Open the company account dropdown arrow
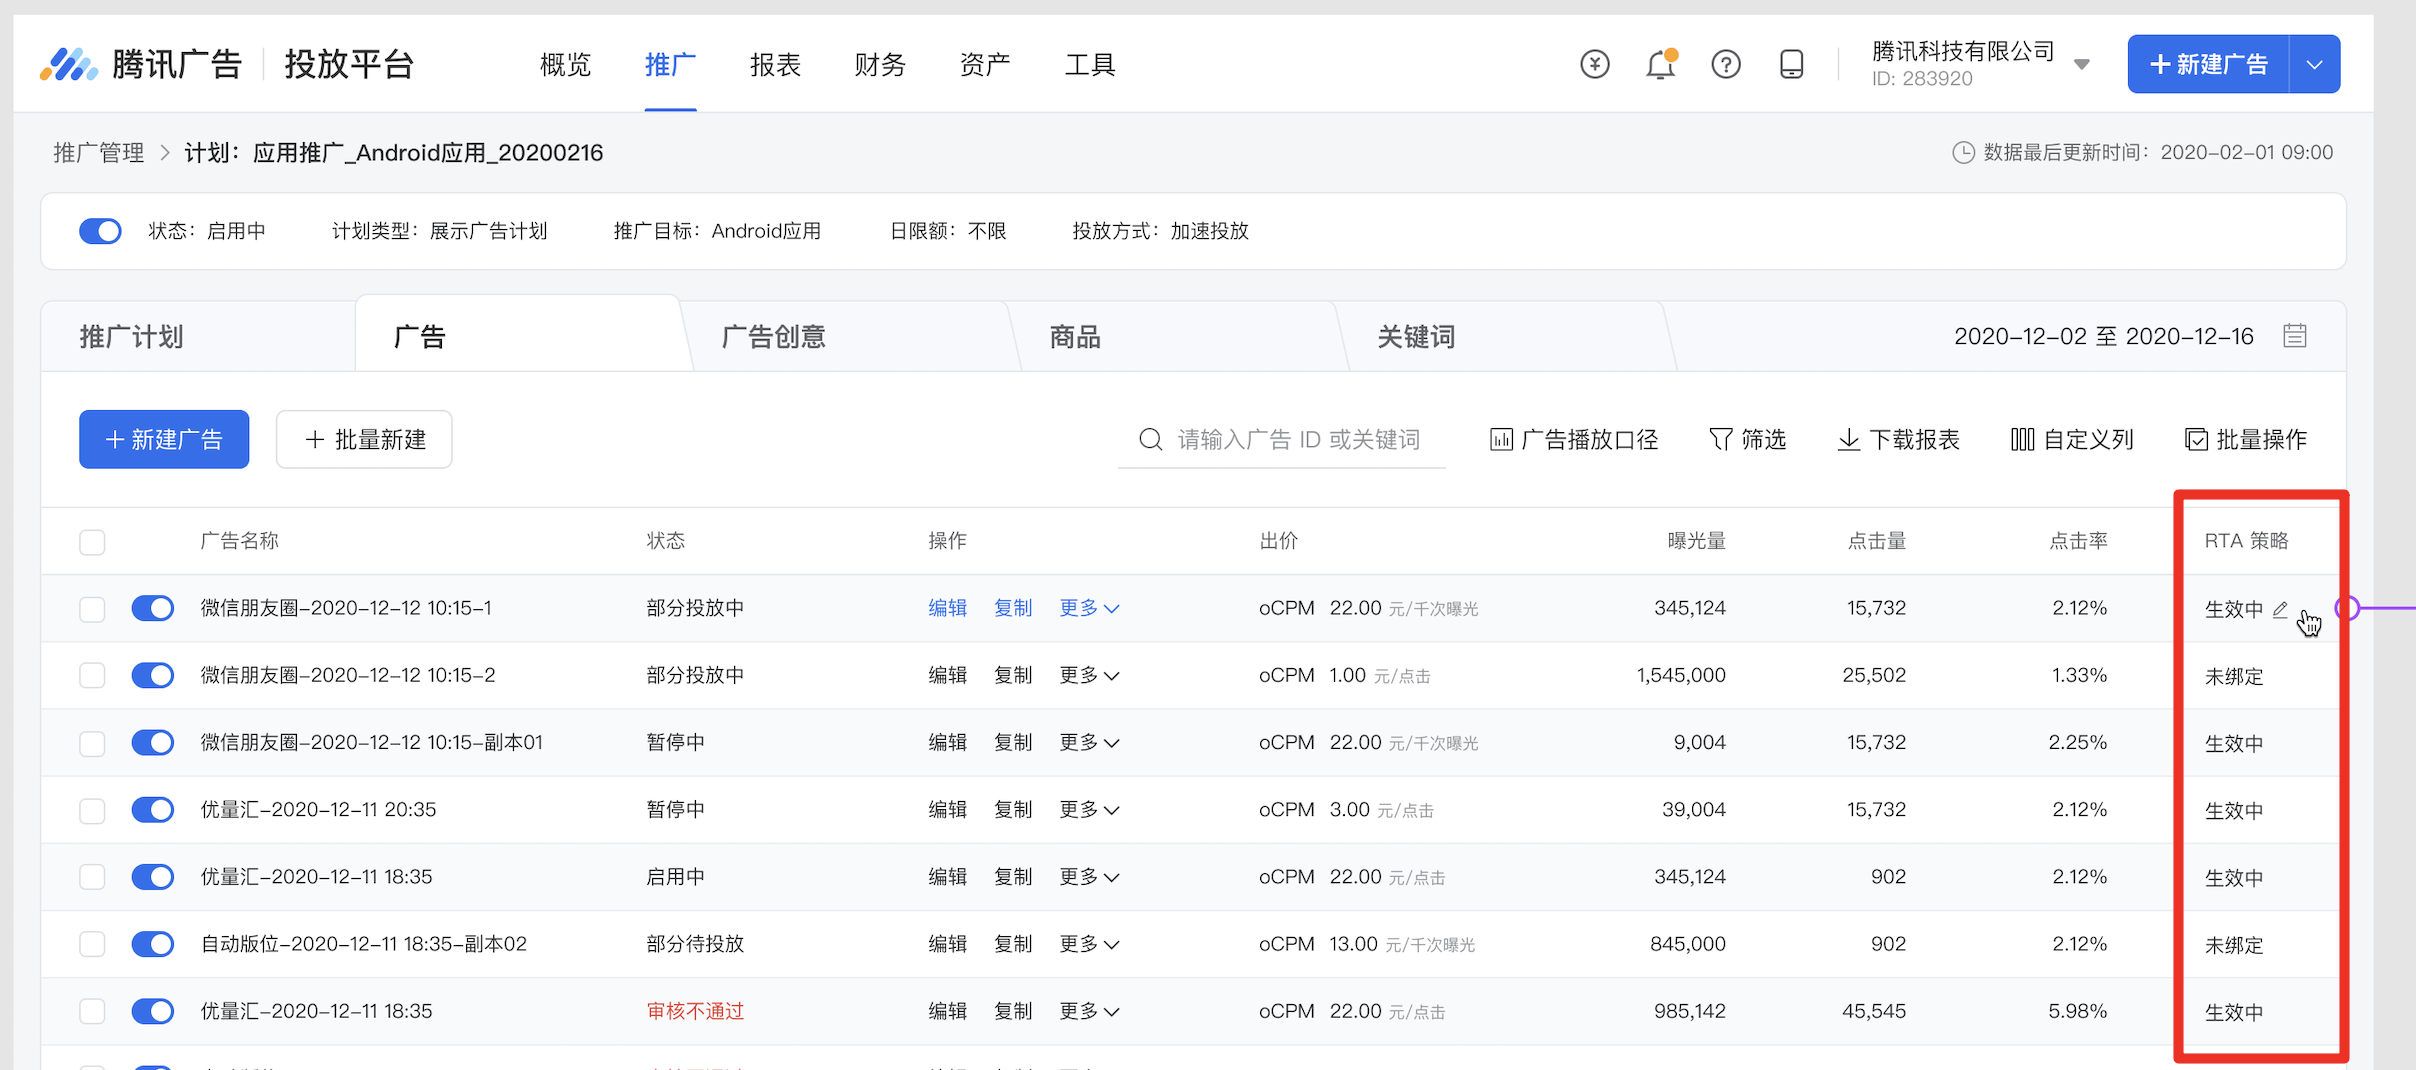Viewport: 2416px width, 1070px height. click(x=2083, y=63)
